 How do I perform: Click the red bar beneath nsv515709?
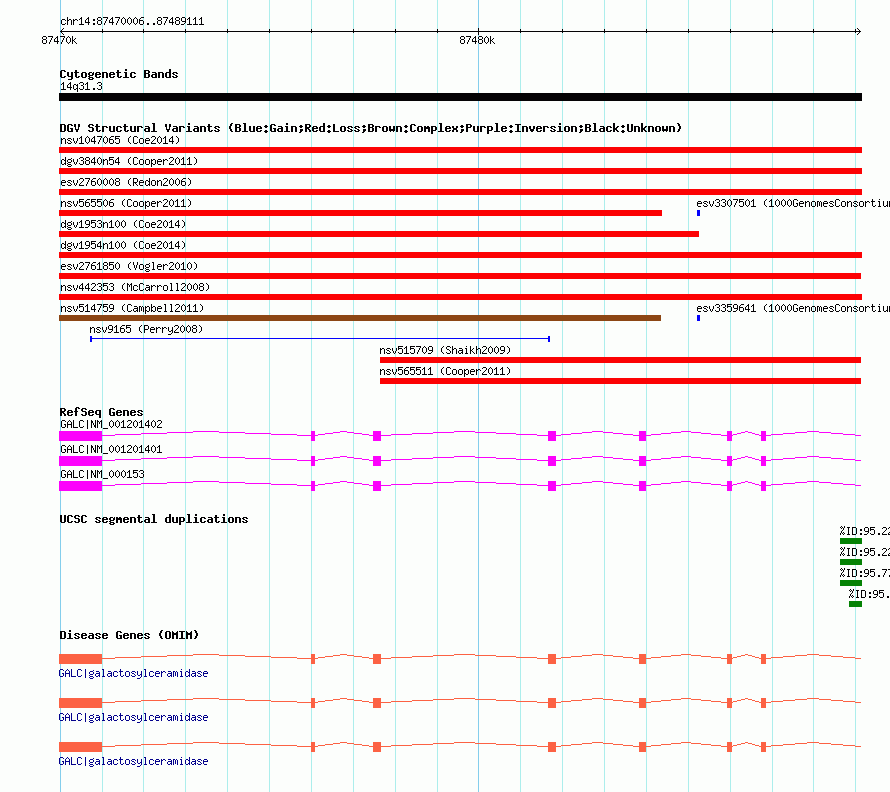click(x=620, y=360)
